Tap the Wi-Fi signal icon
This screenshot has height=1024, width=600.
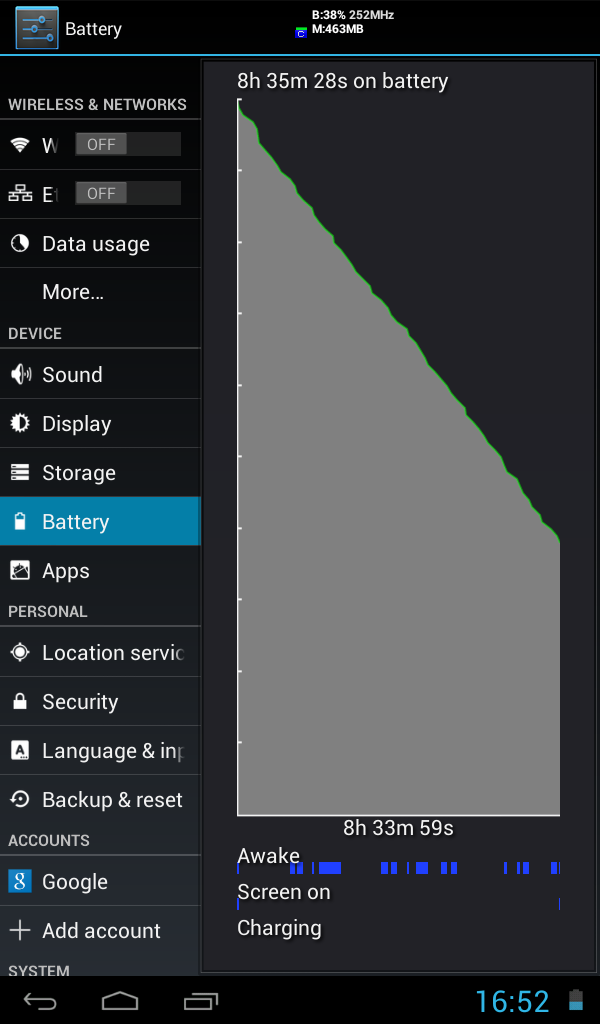[x=20, y=144]
